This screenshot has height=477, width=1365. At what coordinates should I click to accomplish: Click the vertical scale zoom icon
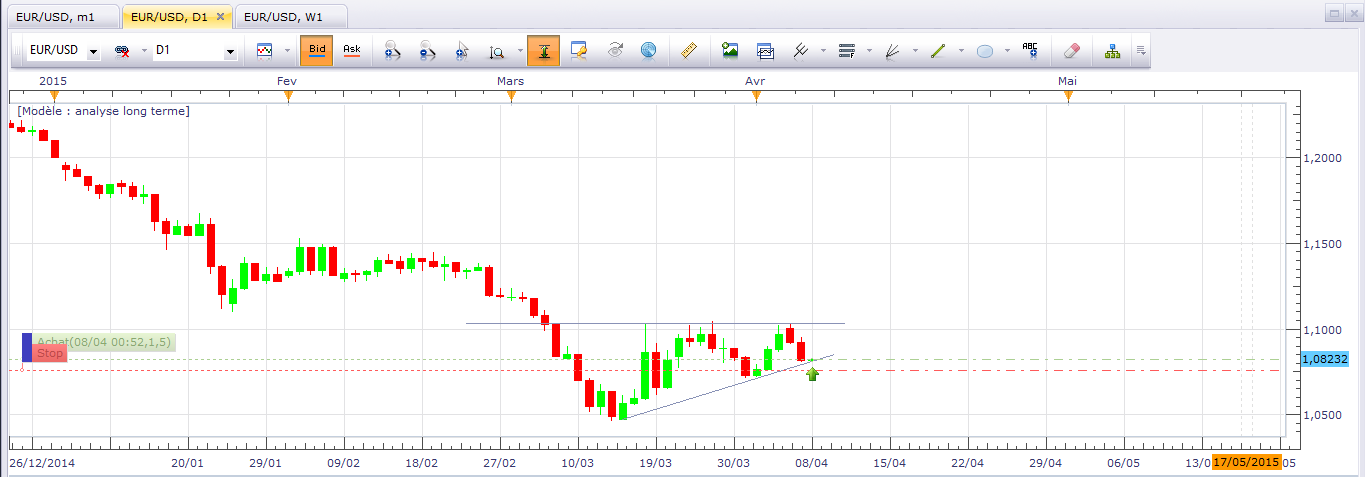497,50
